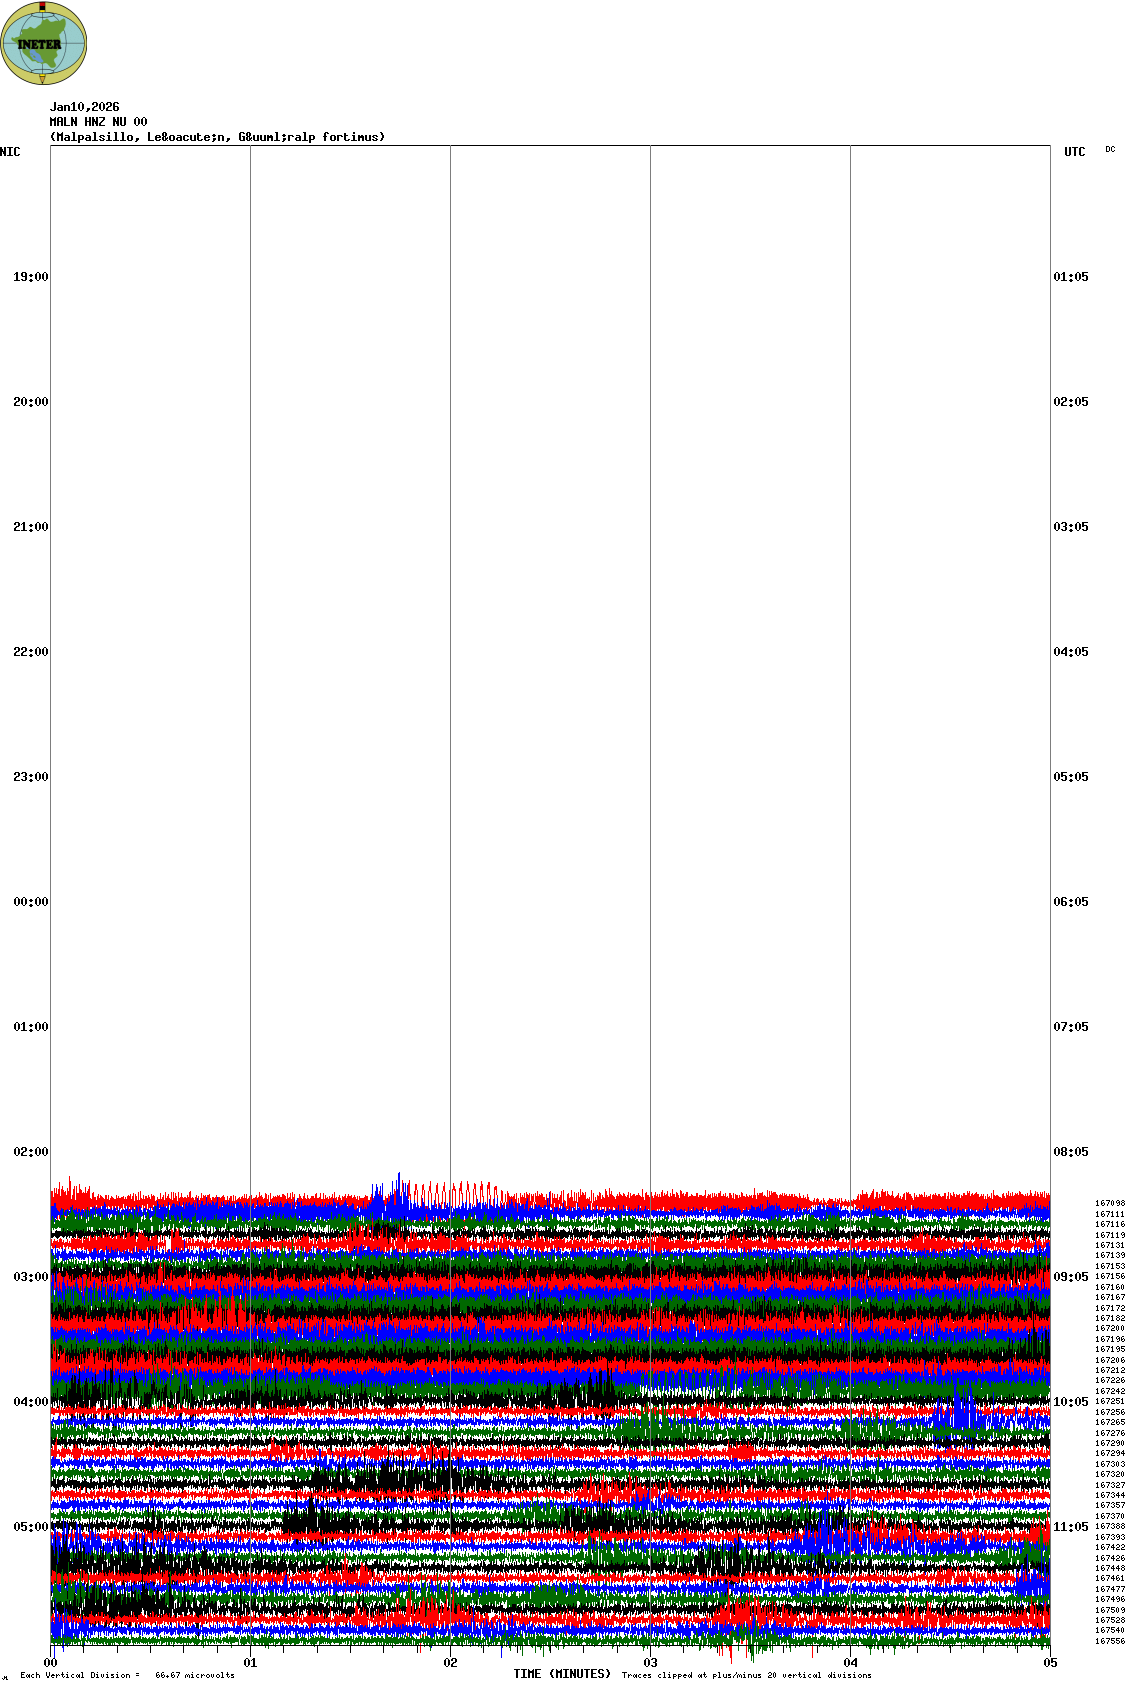Click the Jan10,2026 date text

tap(84, 107)
